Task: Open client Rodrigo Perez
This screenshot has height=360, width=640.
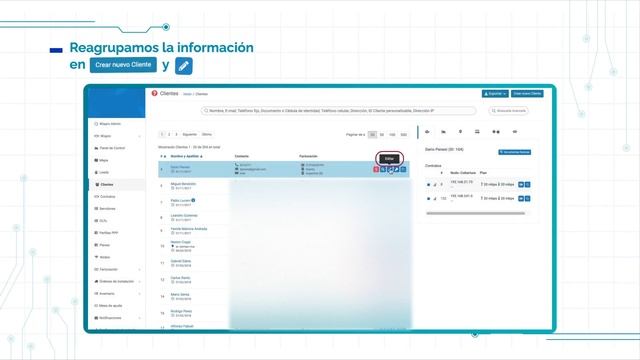Action: click(181, 311)
